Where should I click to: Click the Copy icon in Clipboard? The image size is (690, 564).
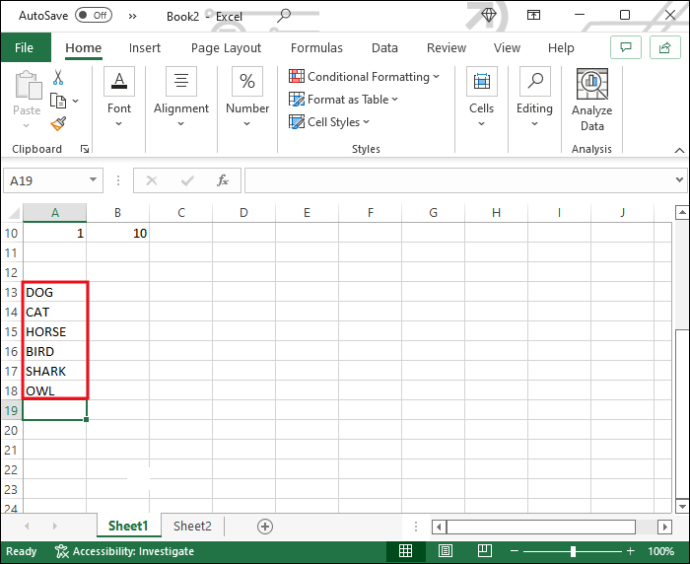58,101
